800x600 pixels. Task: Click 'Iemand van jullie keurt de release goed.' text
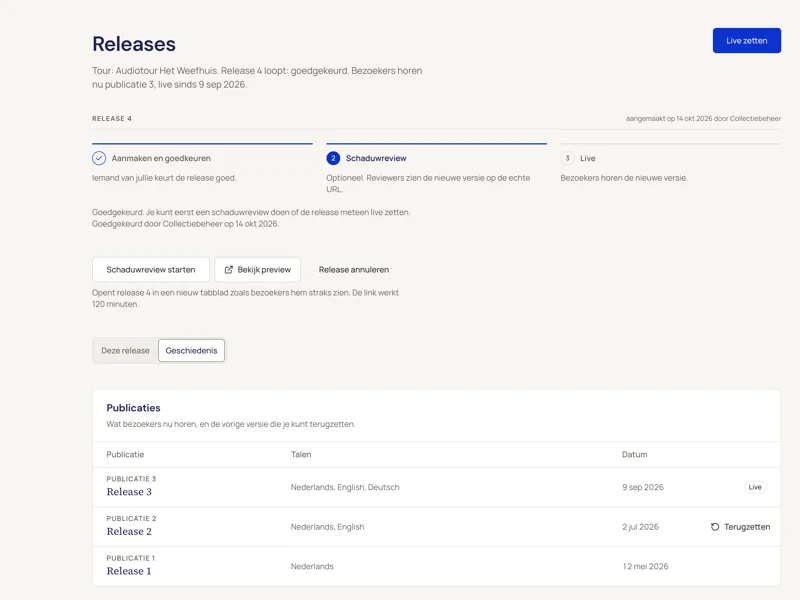point(164,178)
